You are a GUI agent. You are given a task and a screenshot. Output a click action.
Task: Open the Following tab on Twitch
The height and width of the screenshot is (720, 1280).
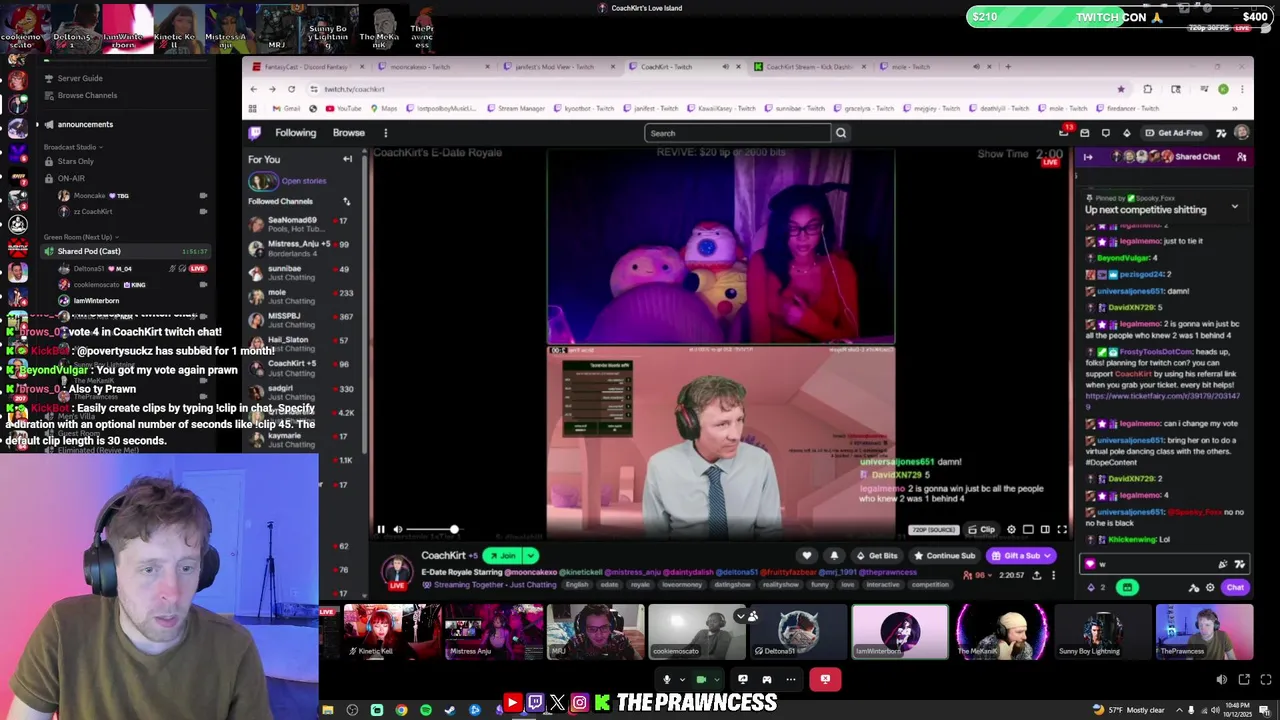coord(295,133)
